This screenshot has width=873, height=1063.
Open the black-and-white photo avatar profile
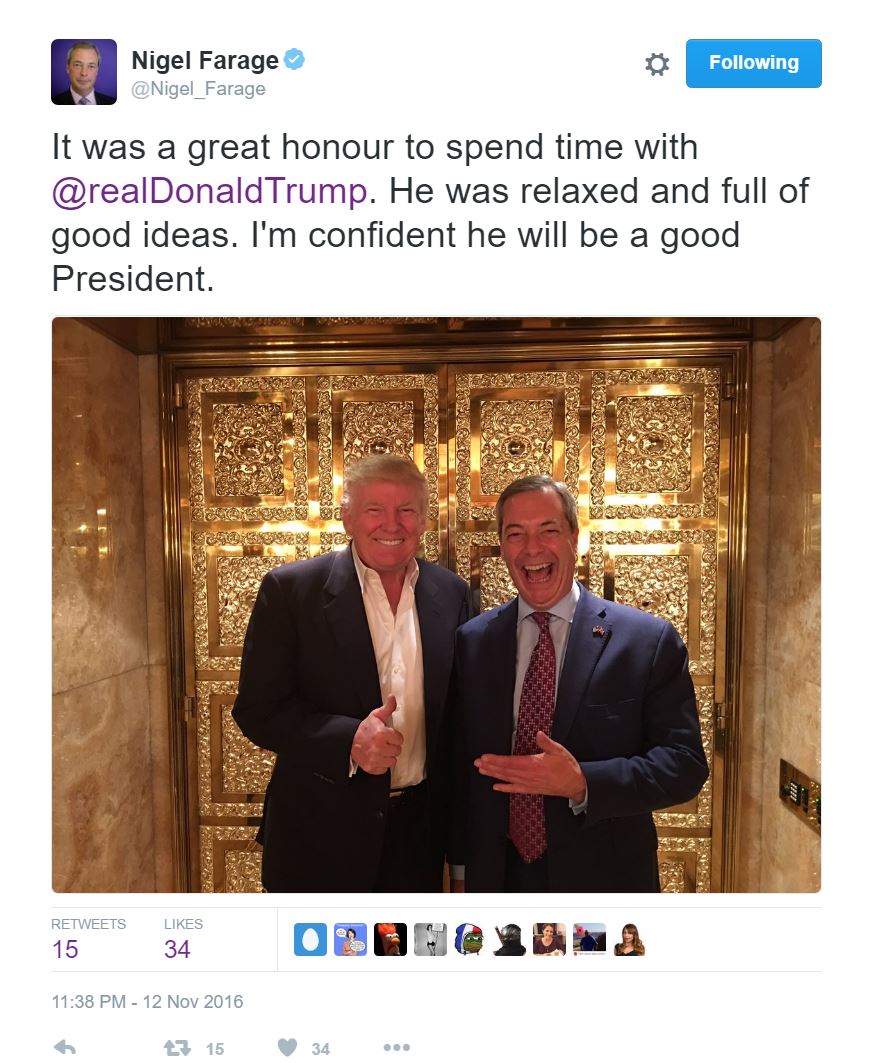click(x=430, y=939)
